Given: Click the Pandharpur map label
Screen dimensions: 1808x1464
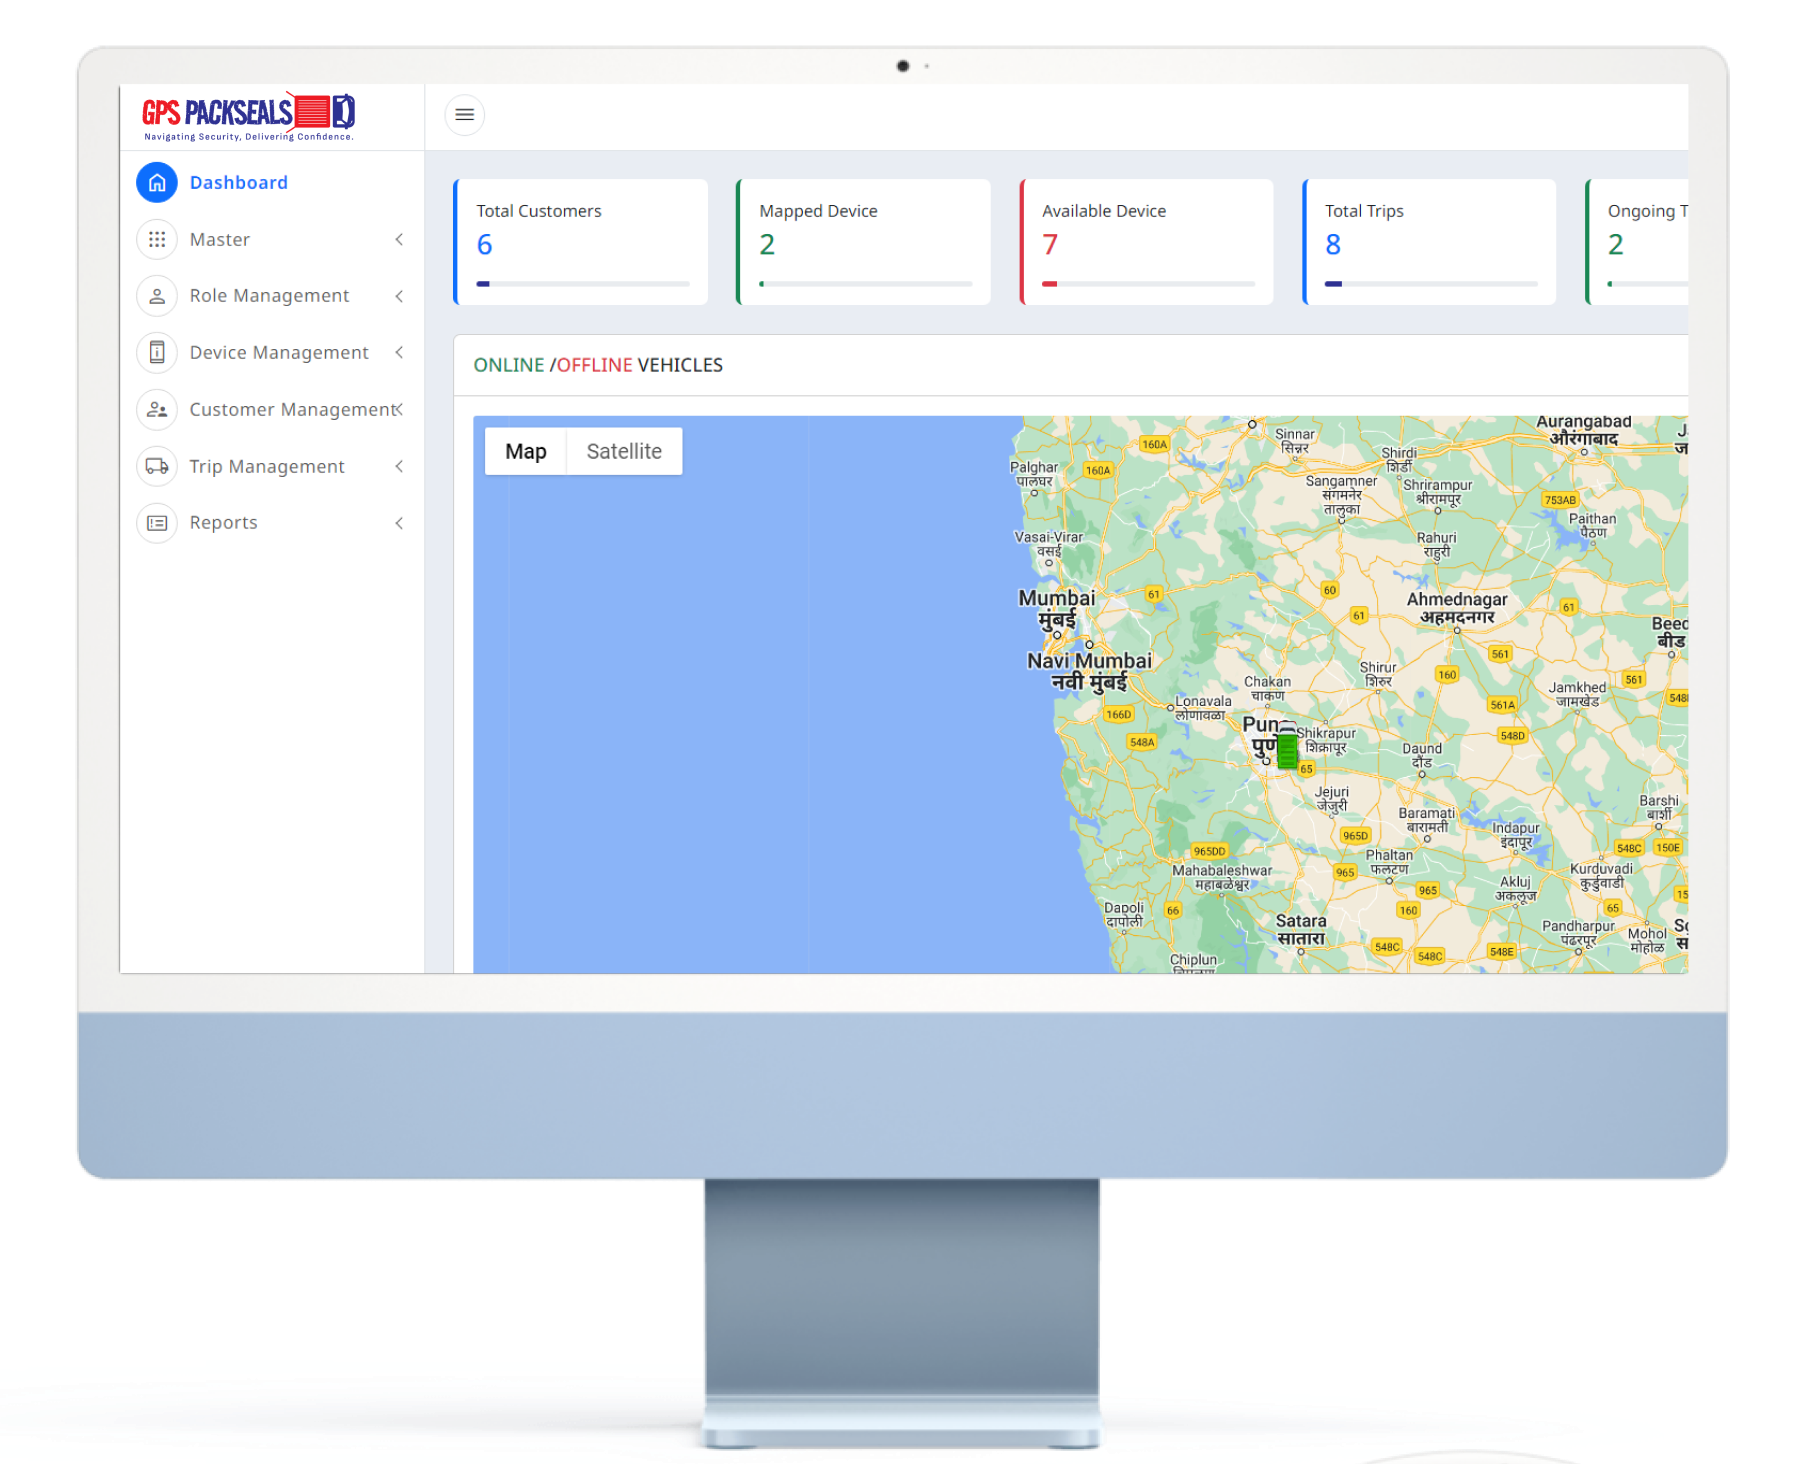Looking at the screenshot, I should 1578,933.
